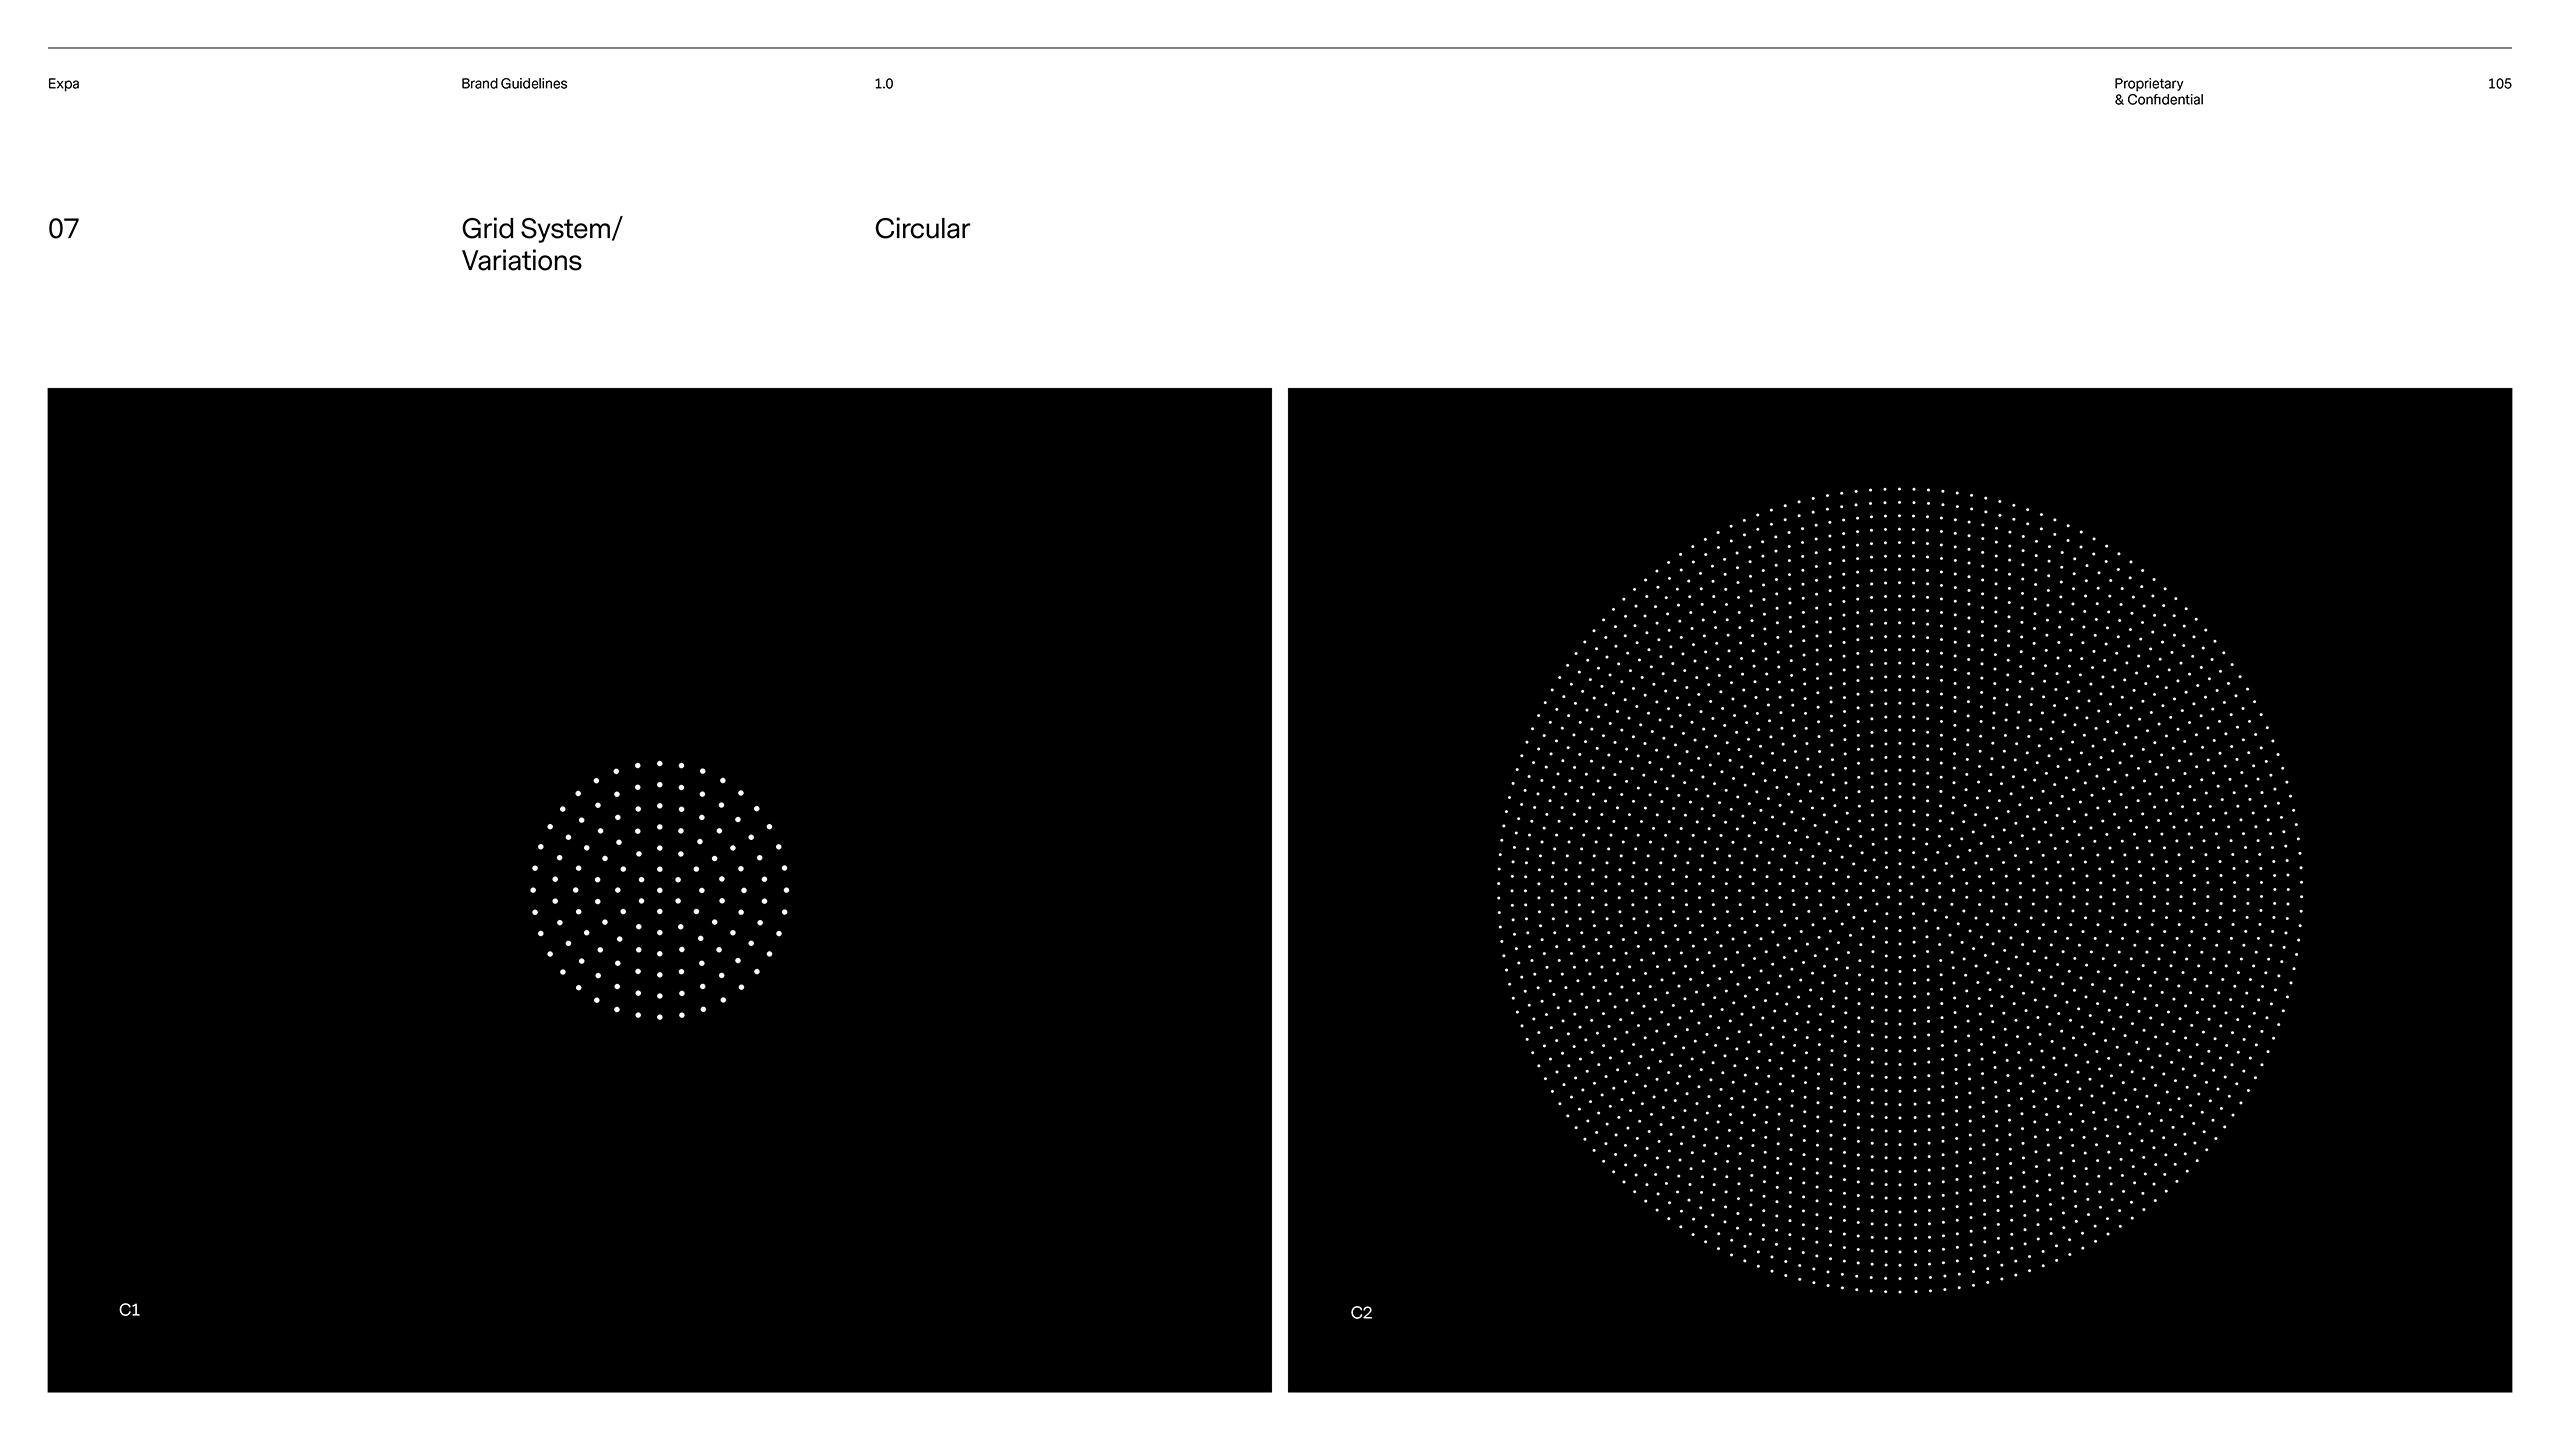Click the leftmost dot of small circle
The image size is (2560, 1440).
click(x=532, y=890)
